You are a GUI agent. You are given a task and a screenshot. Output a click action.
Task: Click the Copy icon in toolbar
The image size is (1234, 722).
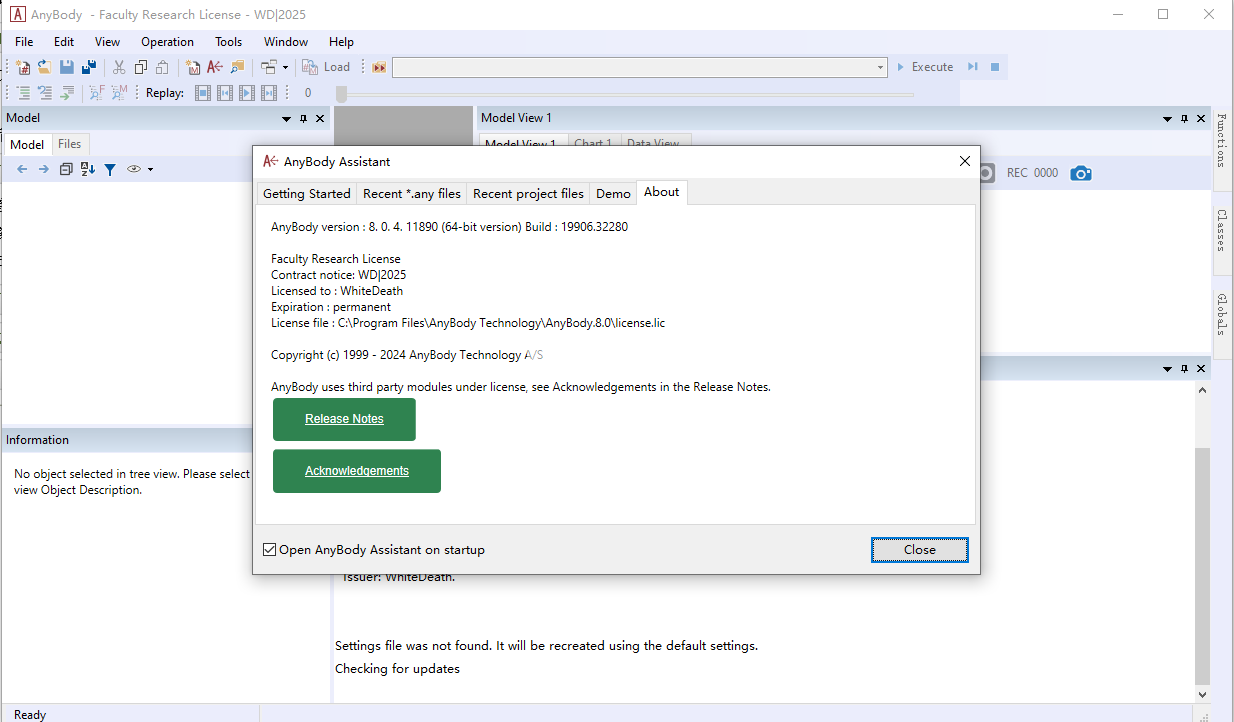coord(141,67)
